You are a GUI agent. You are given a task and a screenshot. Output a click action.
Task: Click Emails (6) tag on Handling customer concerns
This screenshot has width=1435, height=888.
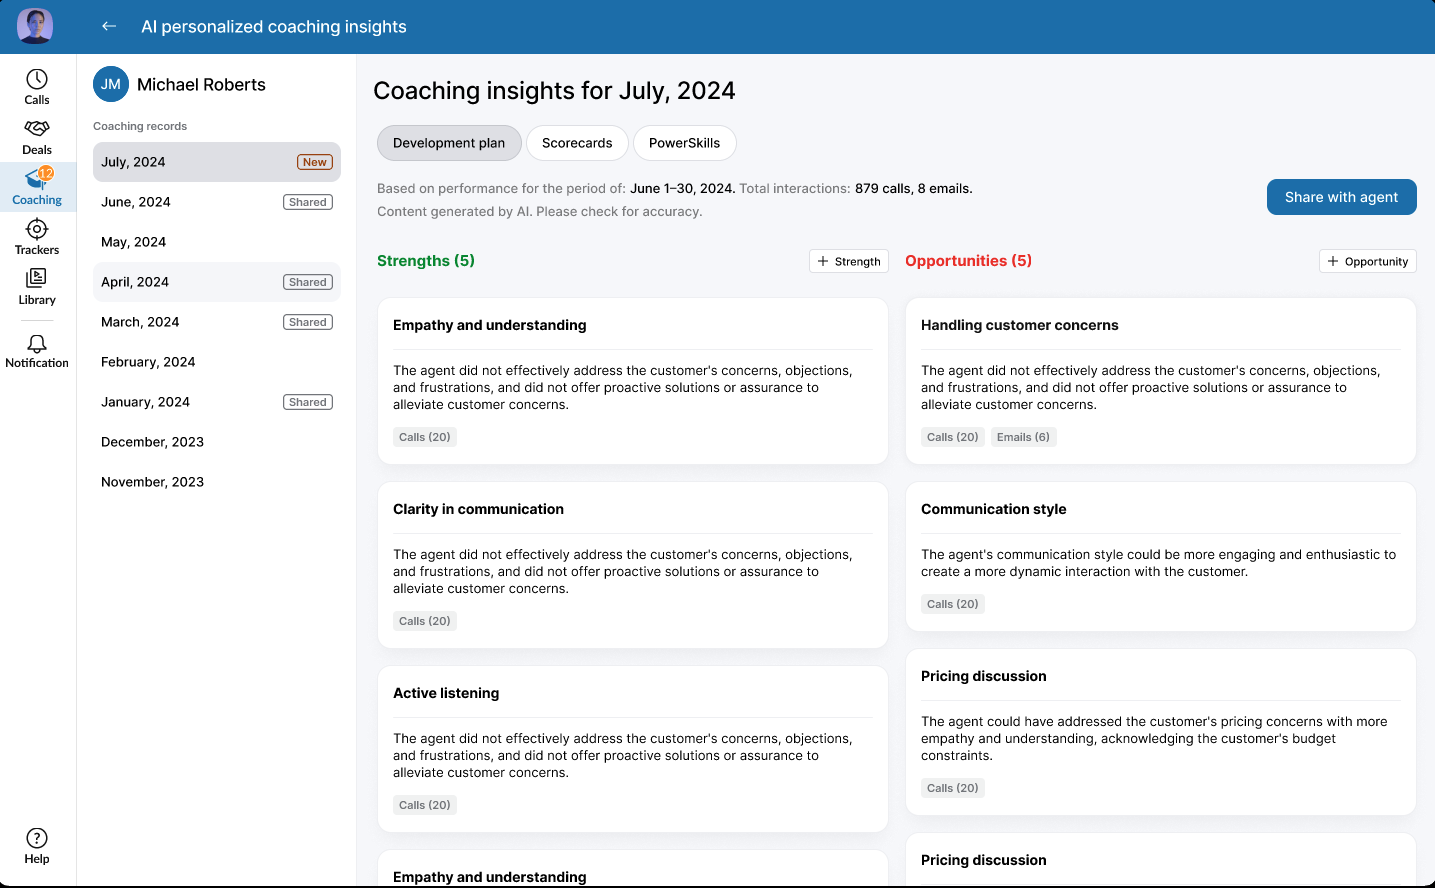[1023, 437]
